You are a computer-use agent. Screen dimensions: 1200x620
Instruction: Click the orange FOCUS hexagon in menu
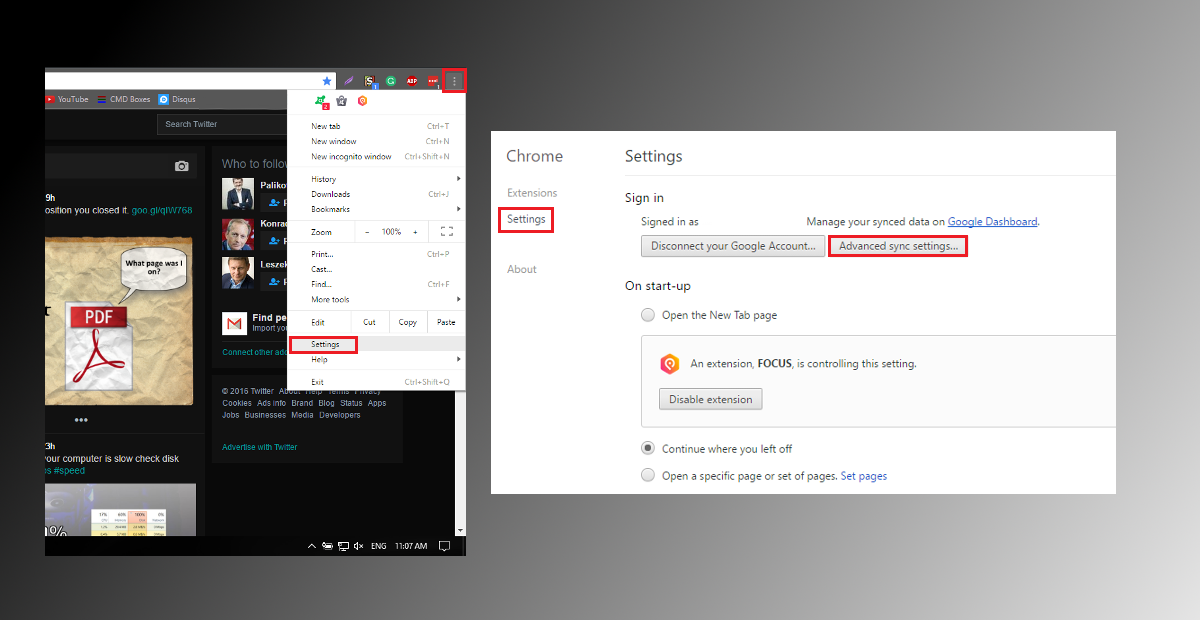pos(362,101)
